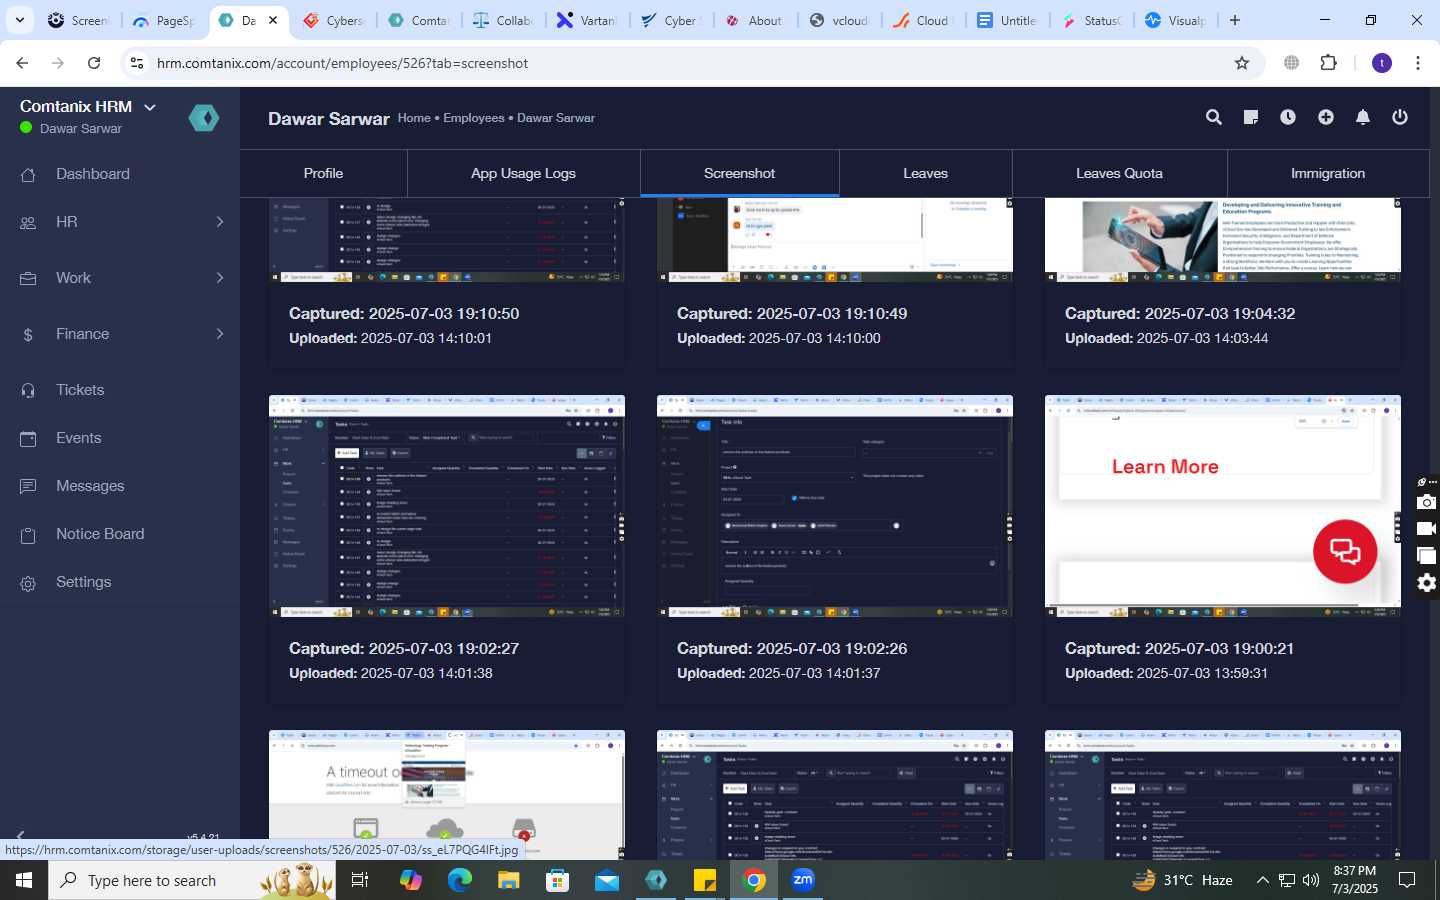Image resolution: width=1440 pixels, height=900 pixels.
Task: Open the browser extensions puzzle icon
Action: pyautogui.click(x=1329, y=63)
